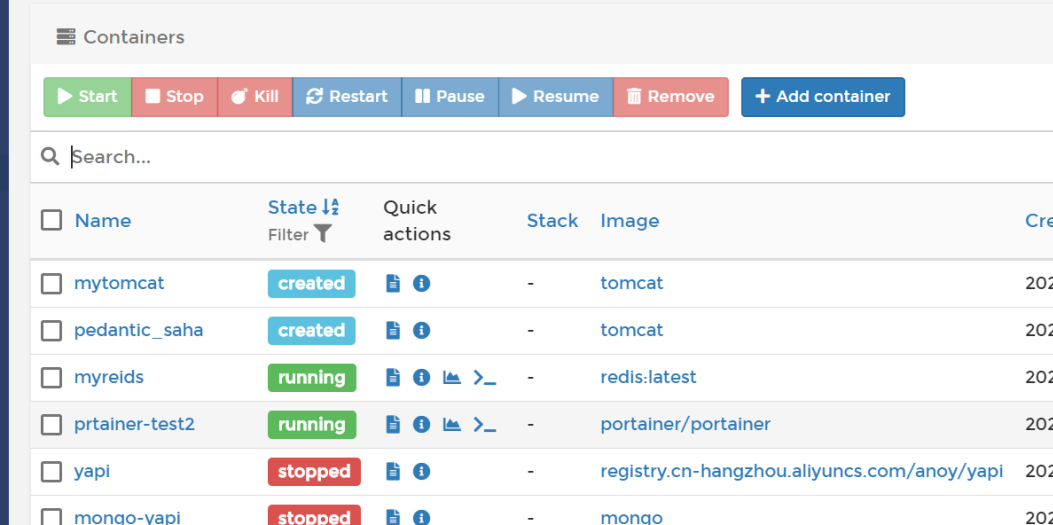The height and width of the screenshot is (525, 1053).
Task: Open tomcat image link in mytomcat row
Action: point(632,283)
